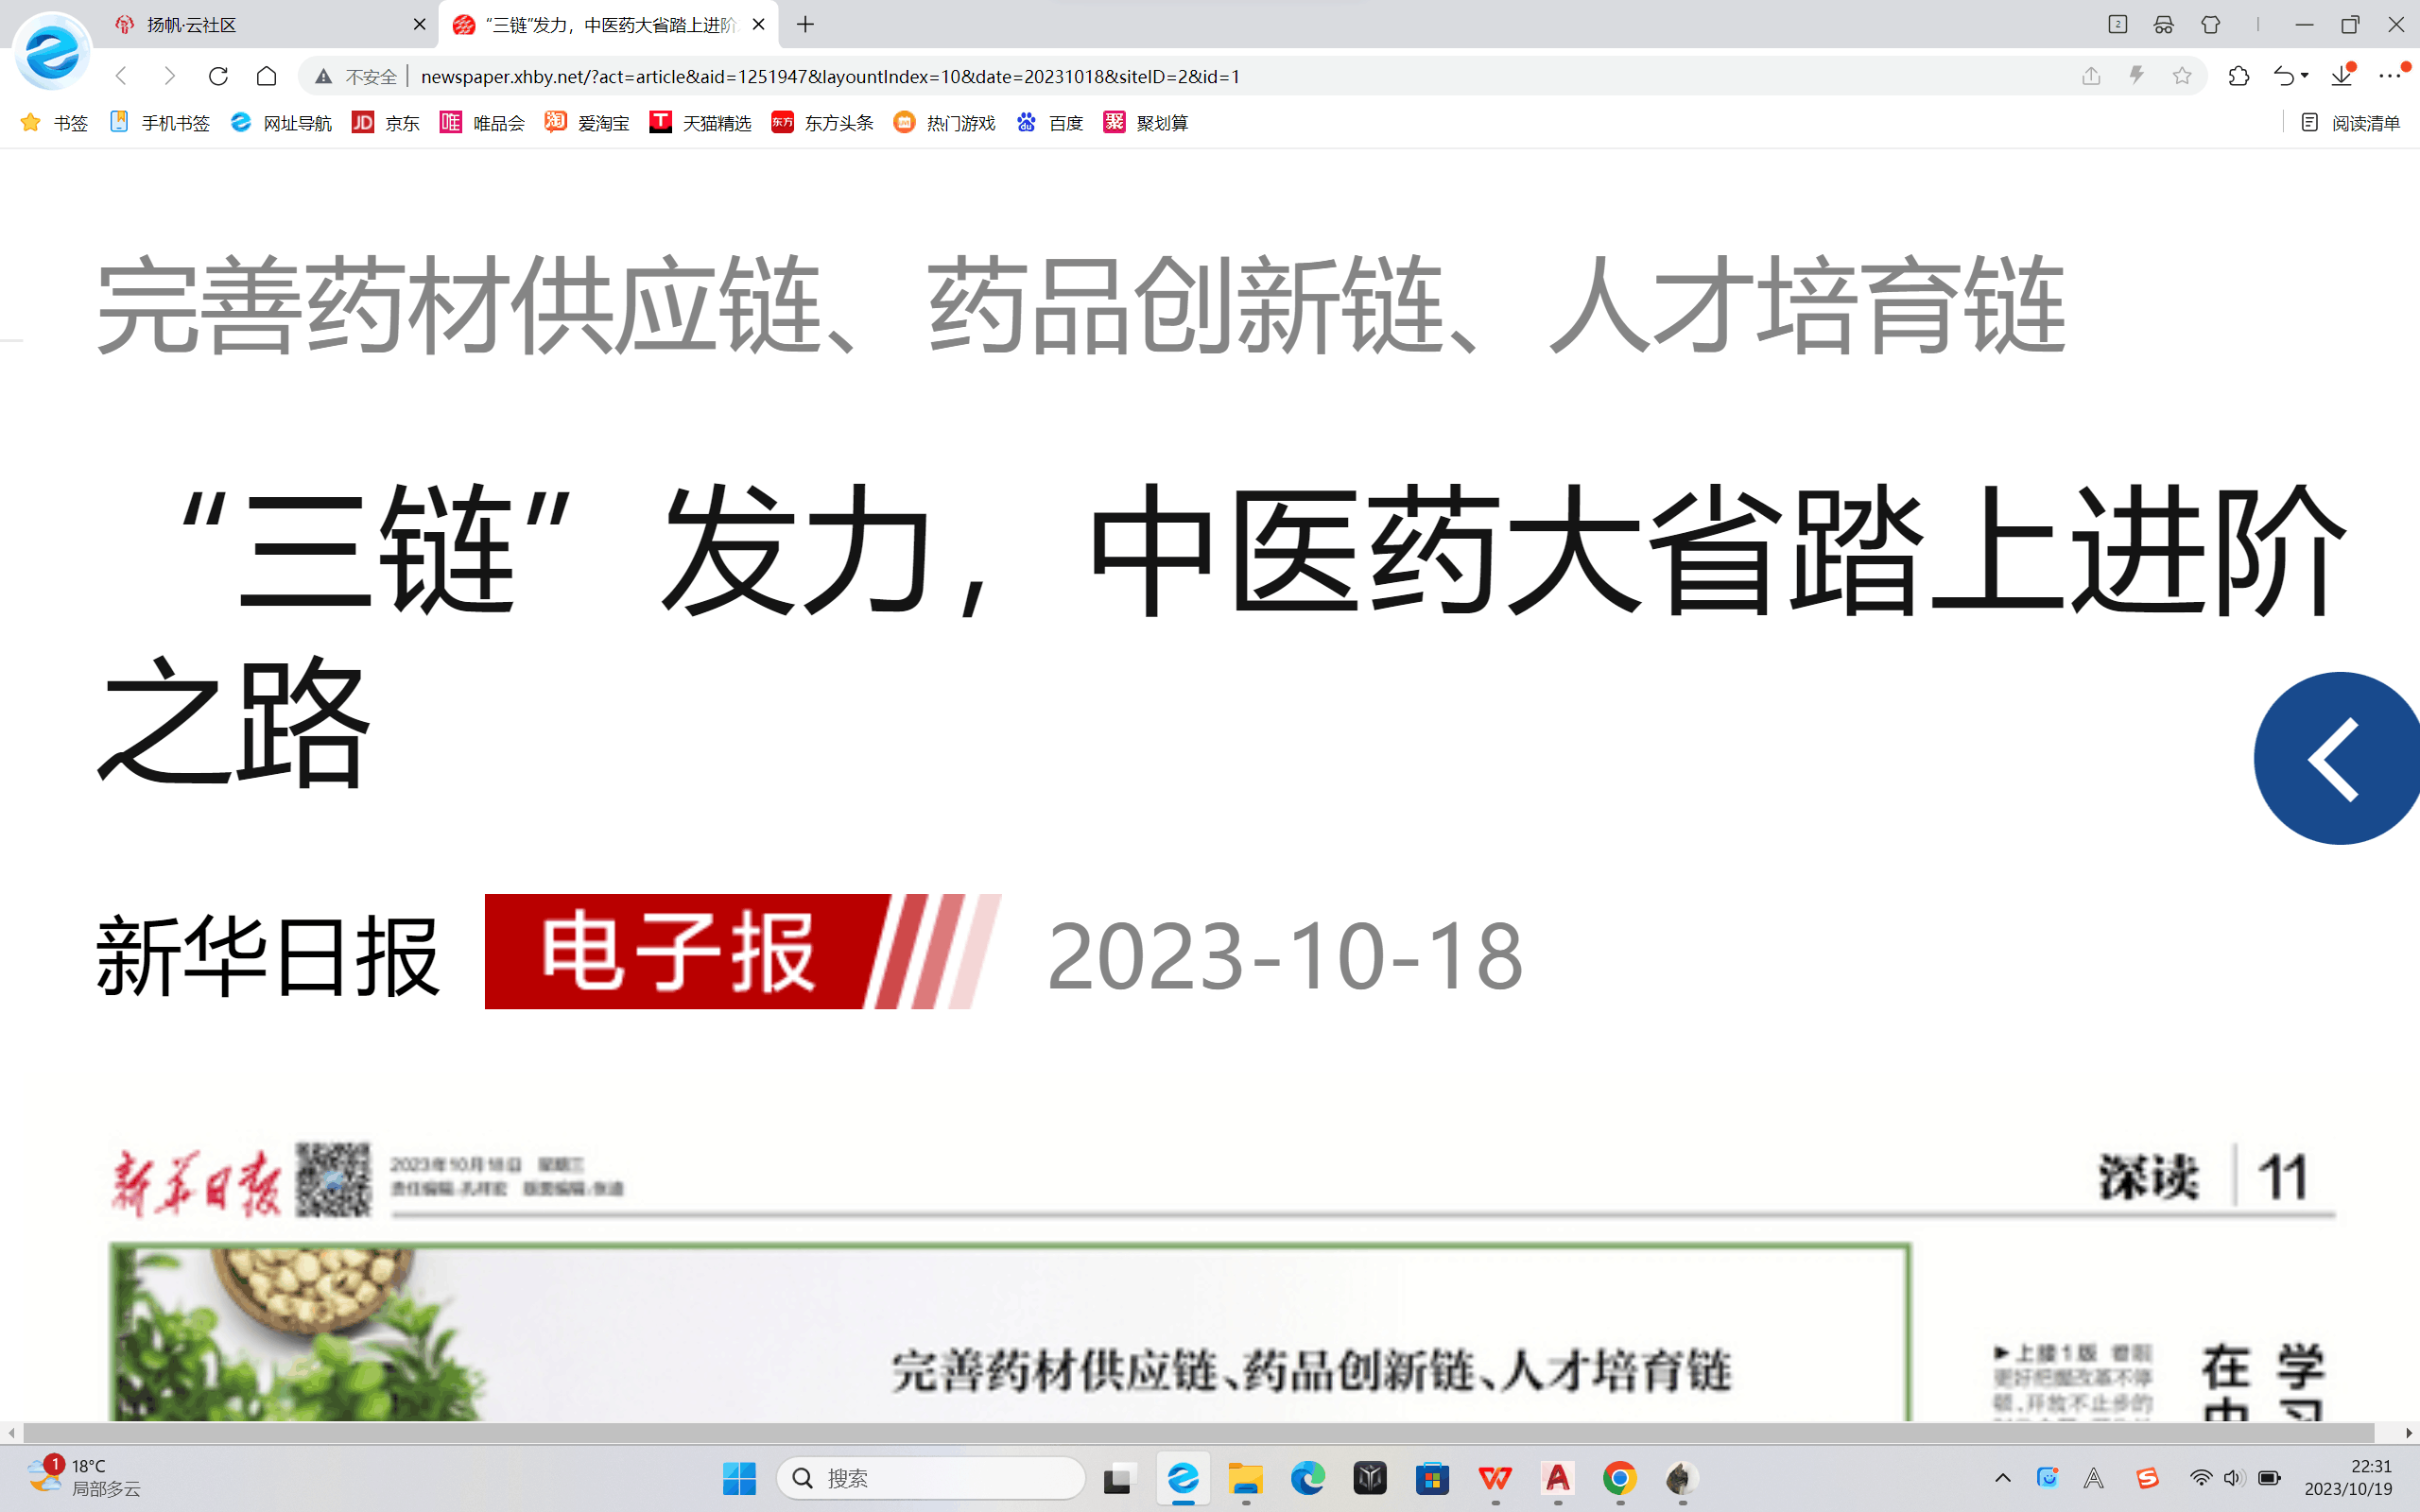
Task: Open the three-dot browser menu
Action: click(2390, 76)
